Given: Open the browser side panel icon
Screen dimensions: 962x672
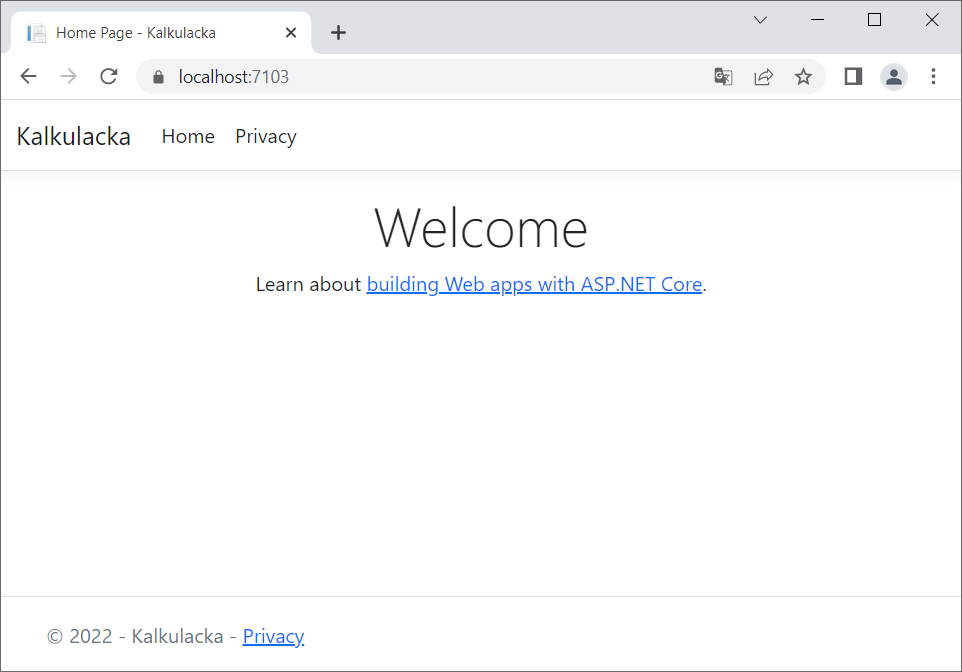Looking at the screenshot, I should pos(853,76).
